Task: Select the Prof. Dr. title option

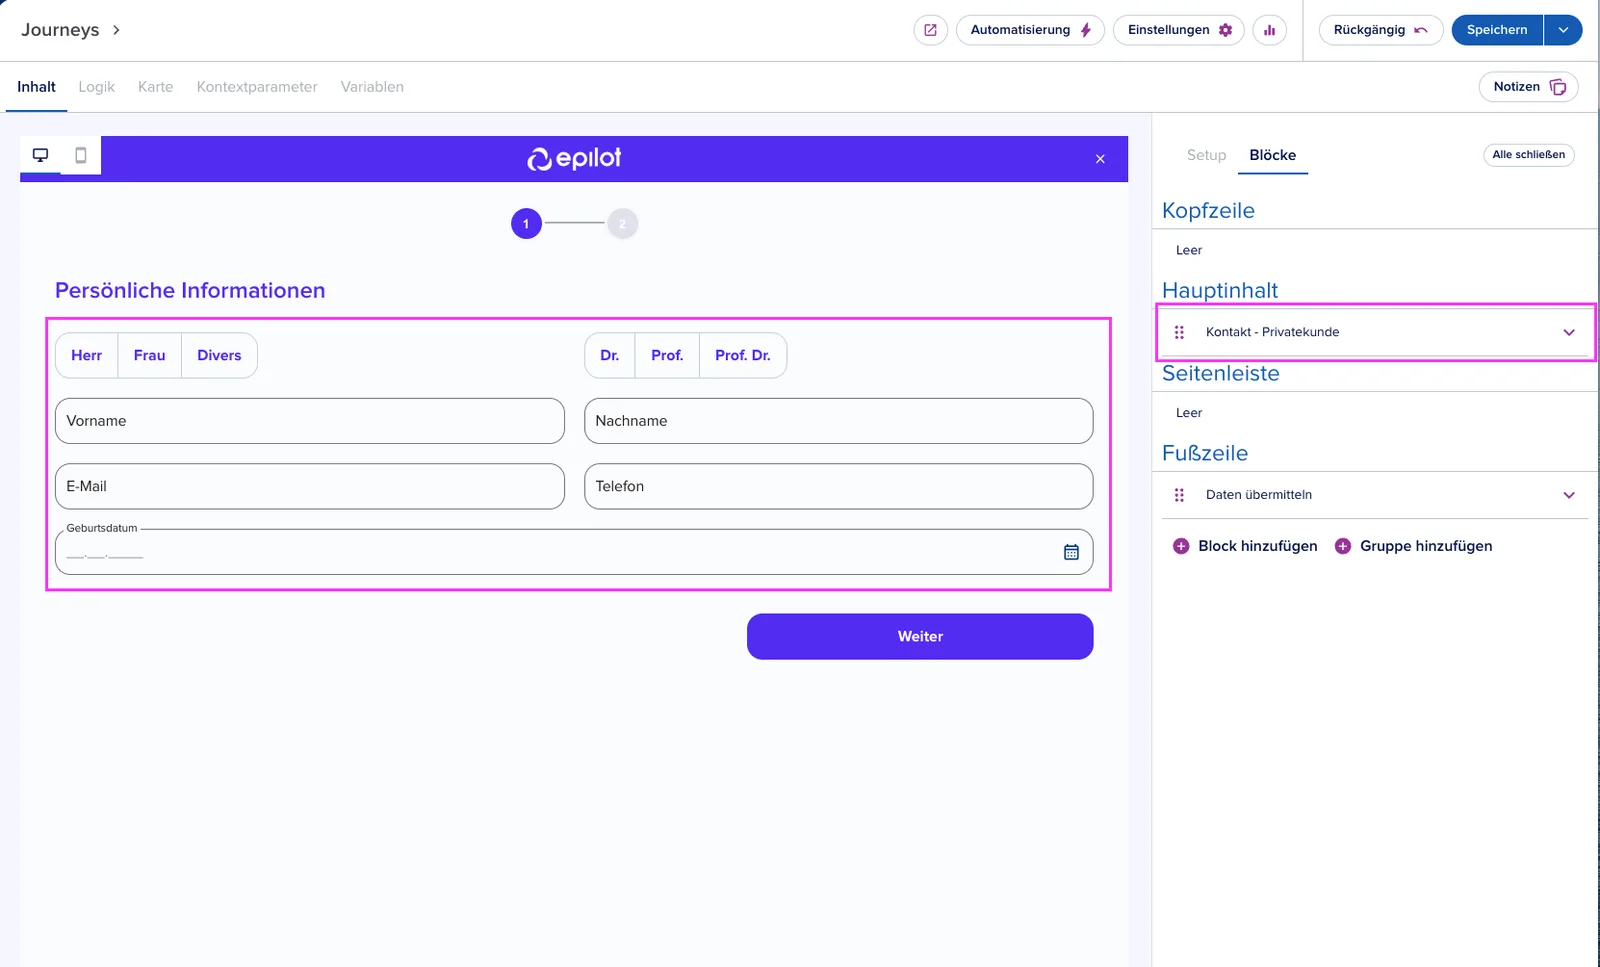Action: (742, 355)
